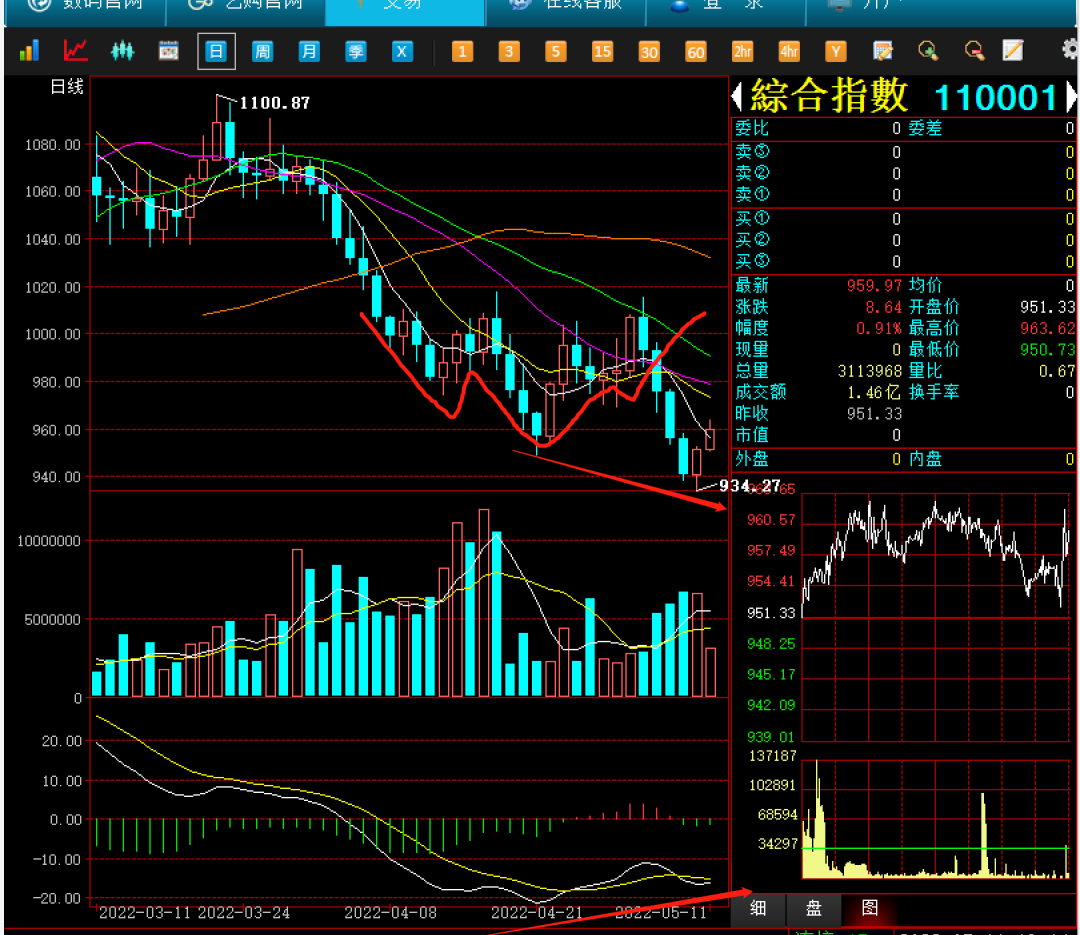This screenshot has width=1080, height=935.
Task: Switch to weekly 周 period
Action: pos(262,52)
